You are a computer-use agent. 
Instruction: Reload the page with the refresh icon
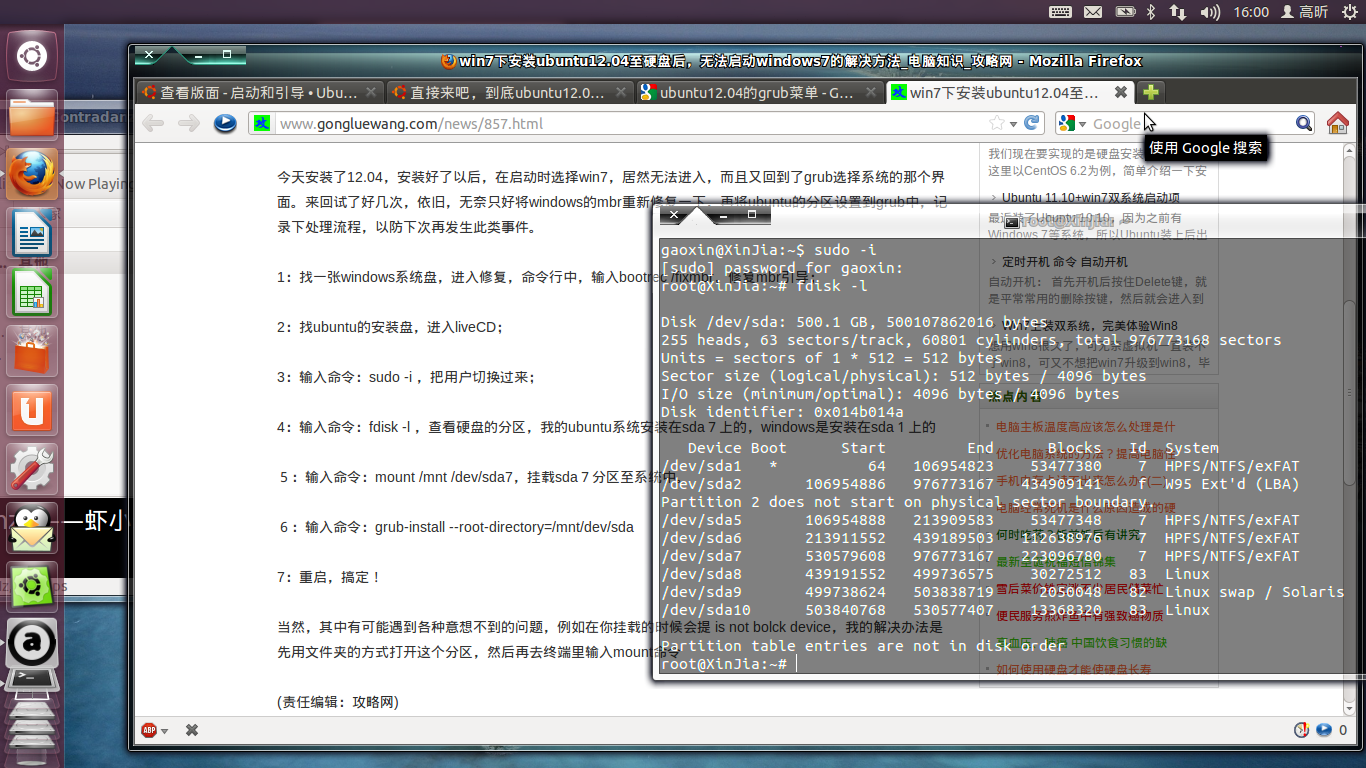[1031, 123]
